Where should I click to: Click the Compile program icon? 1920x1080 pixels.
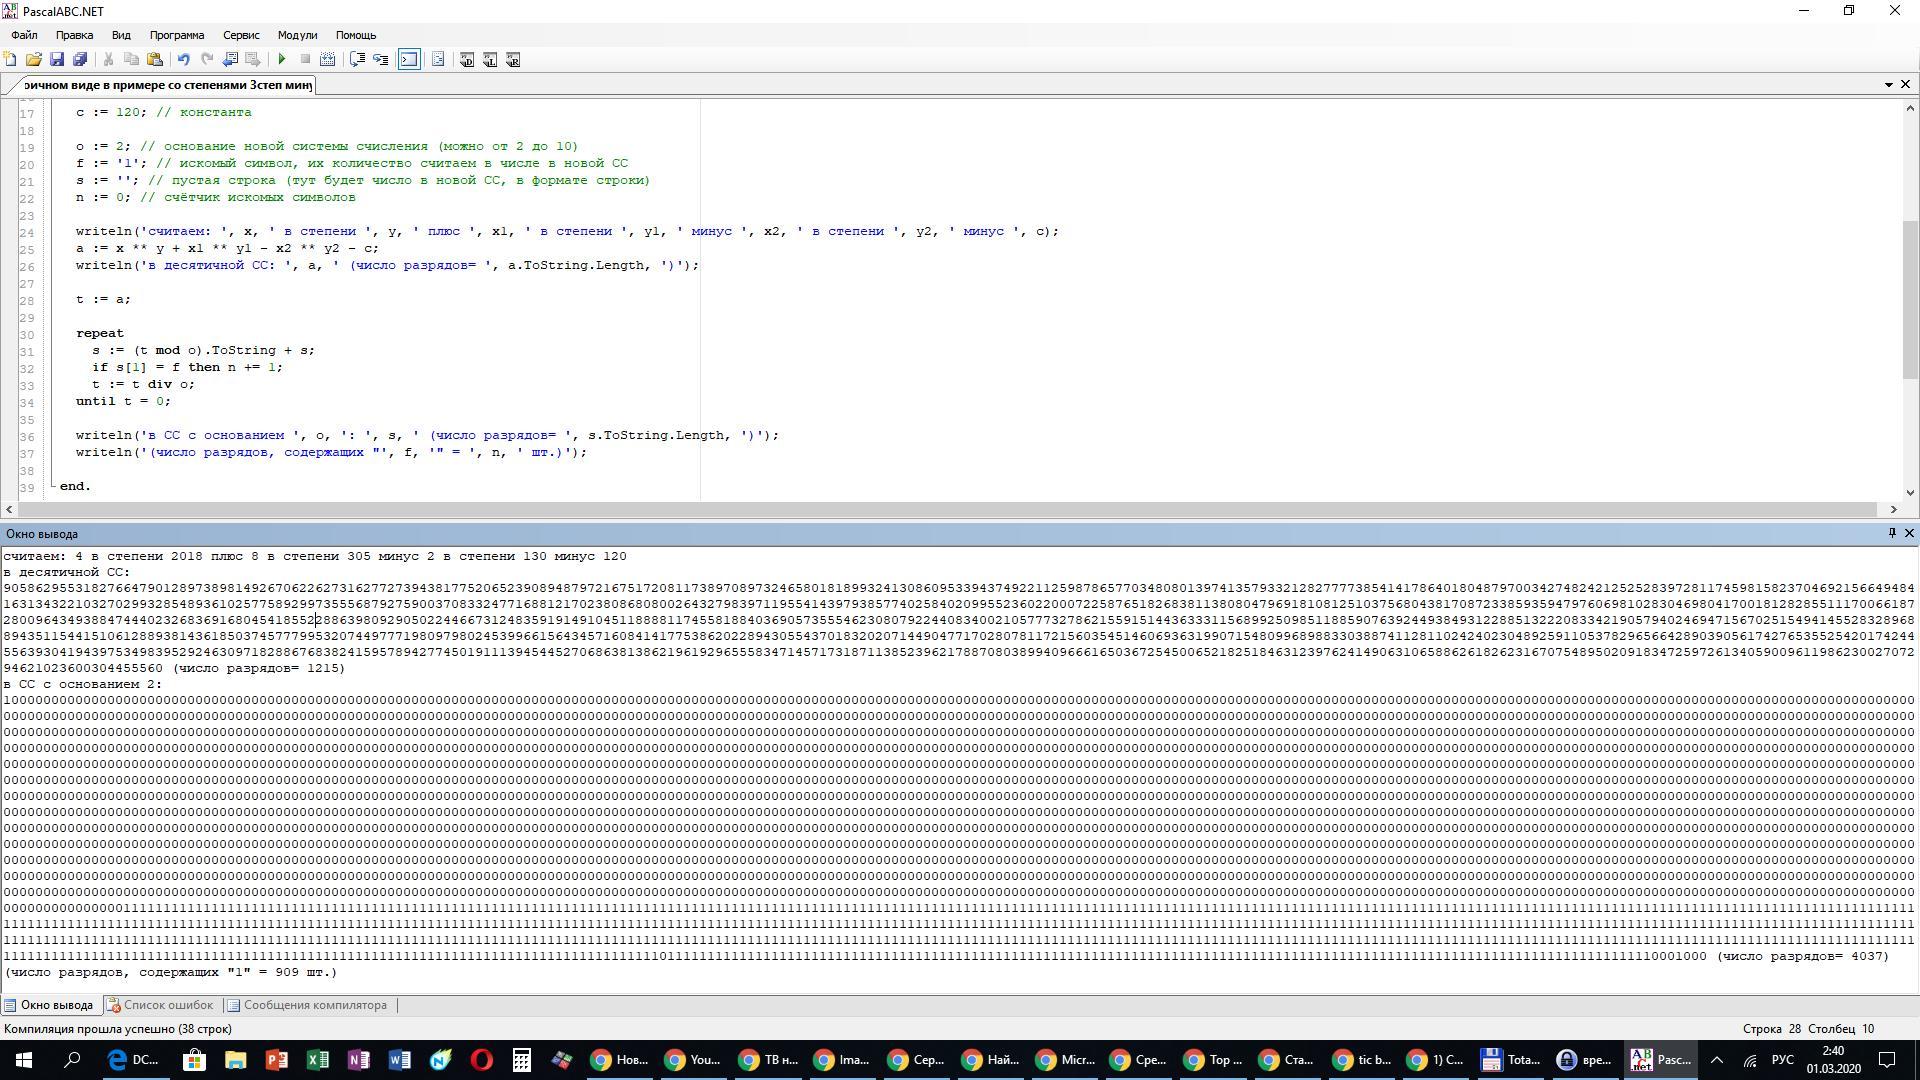[327, 60]
